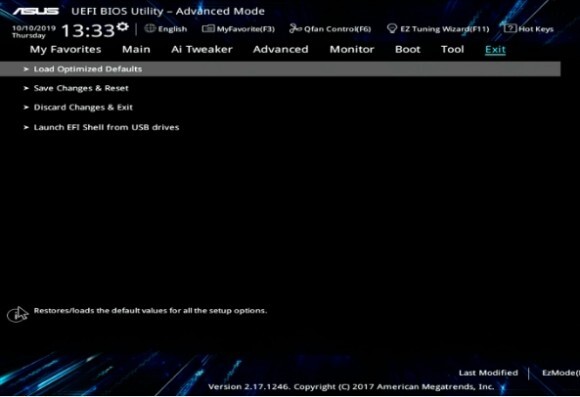
Task: Choose Load Optimized Defaults
Action: pyautogui.click(x=280, y=69)
